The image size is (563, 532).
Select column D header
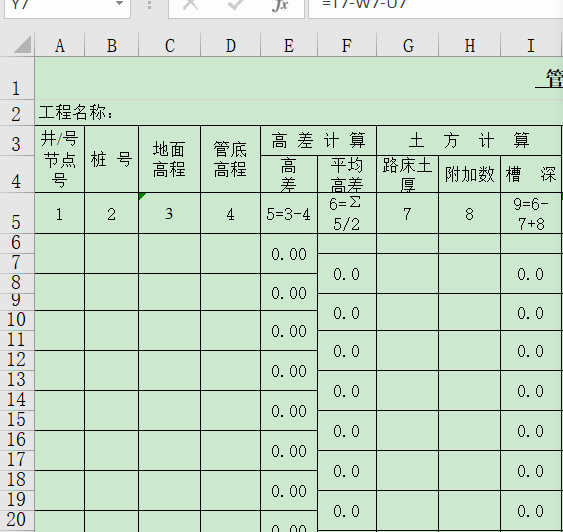(x=231, y=45)
